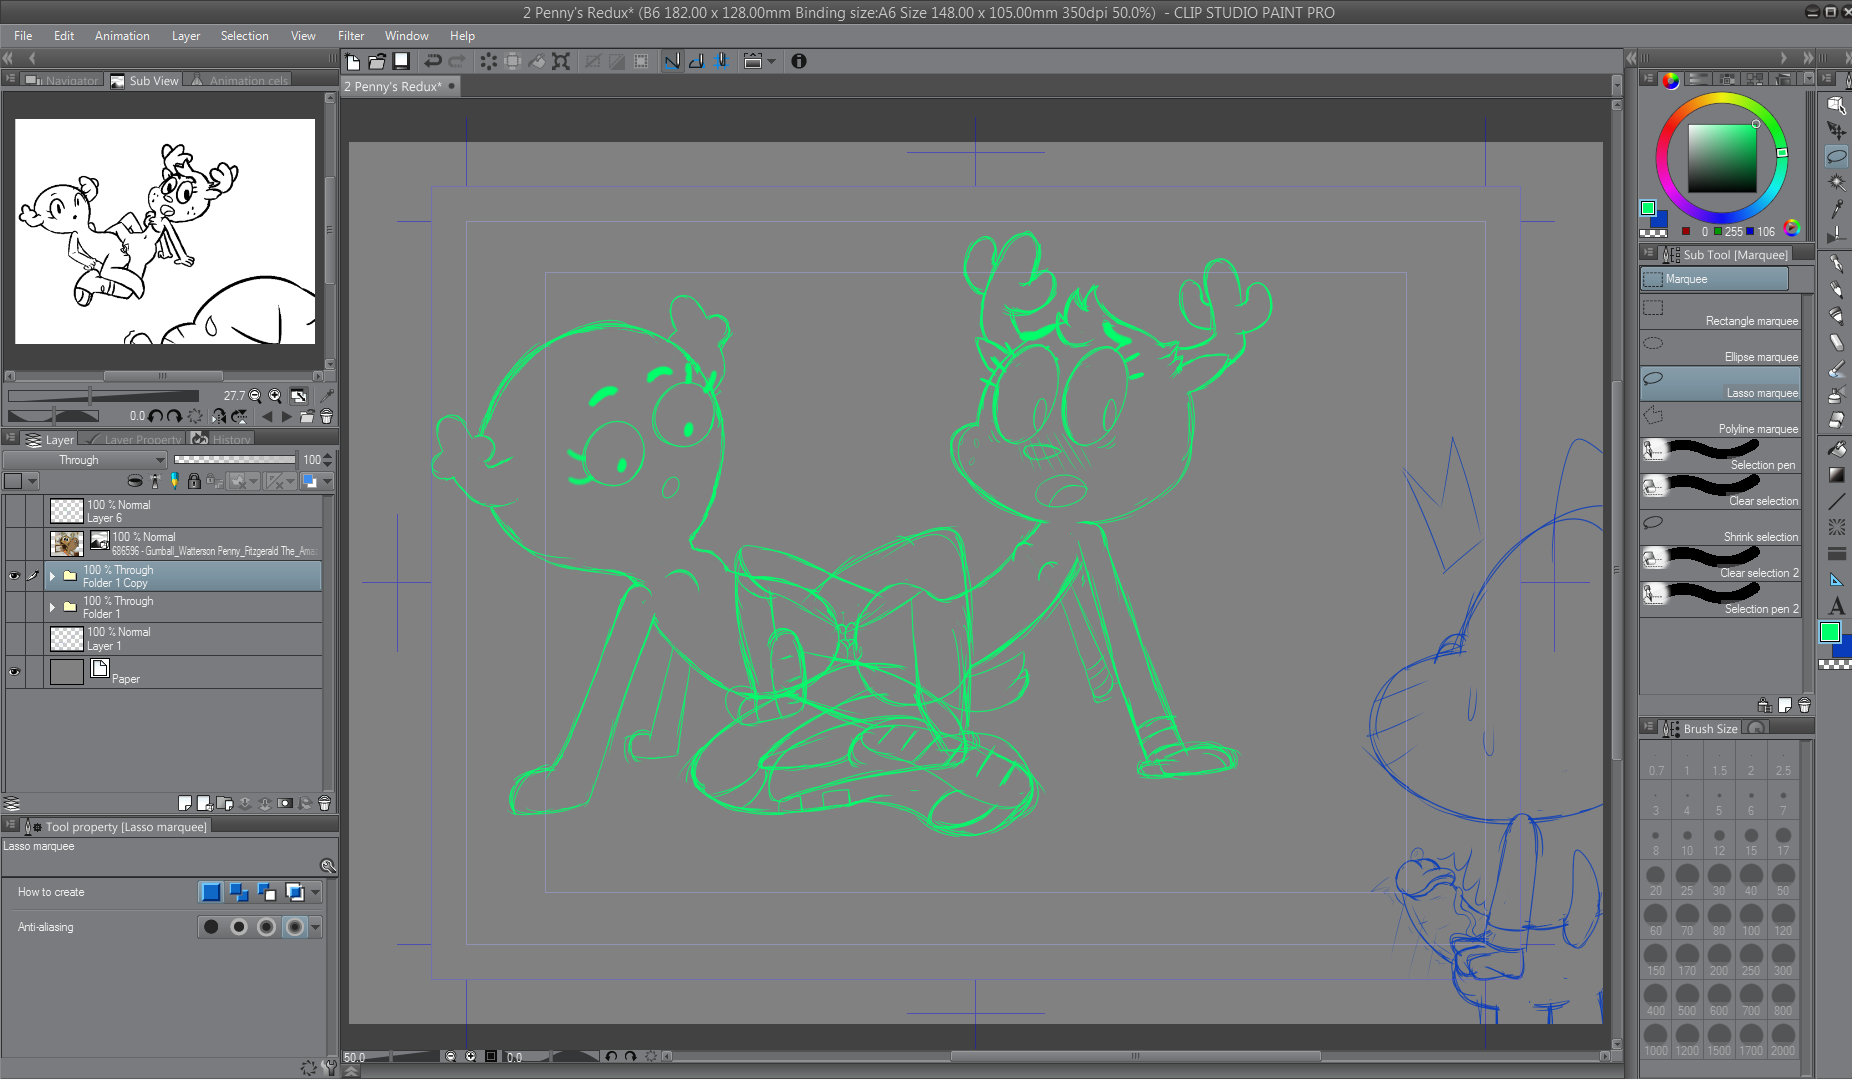Create new raster layer in Layer panel
Image resolution: width=1852 pixels, height=1080 pixels.
click(x=185, y=803)
